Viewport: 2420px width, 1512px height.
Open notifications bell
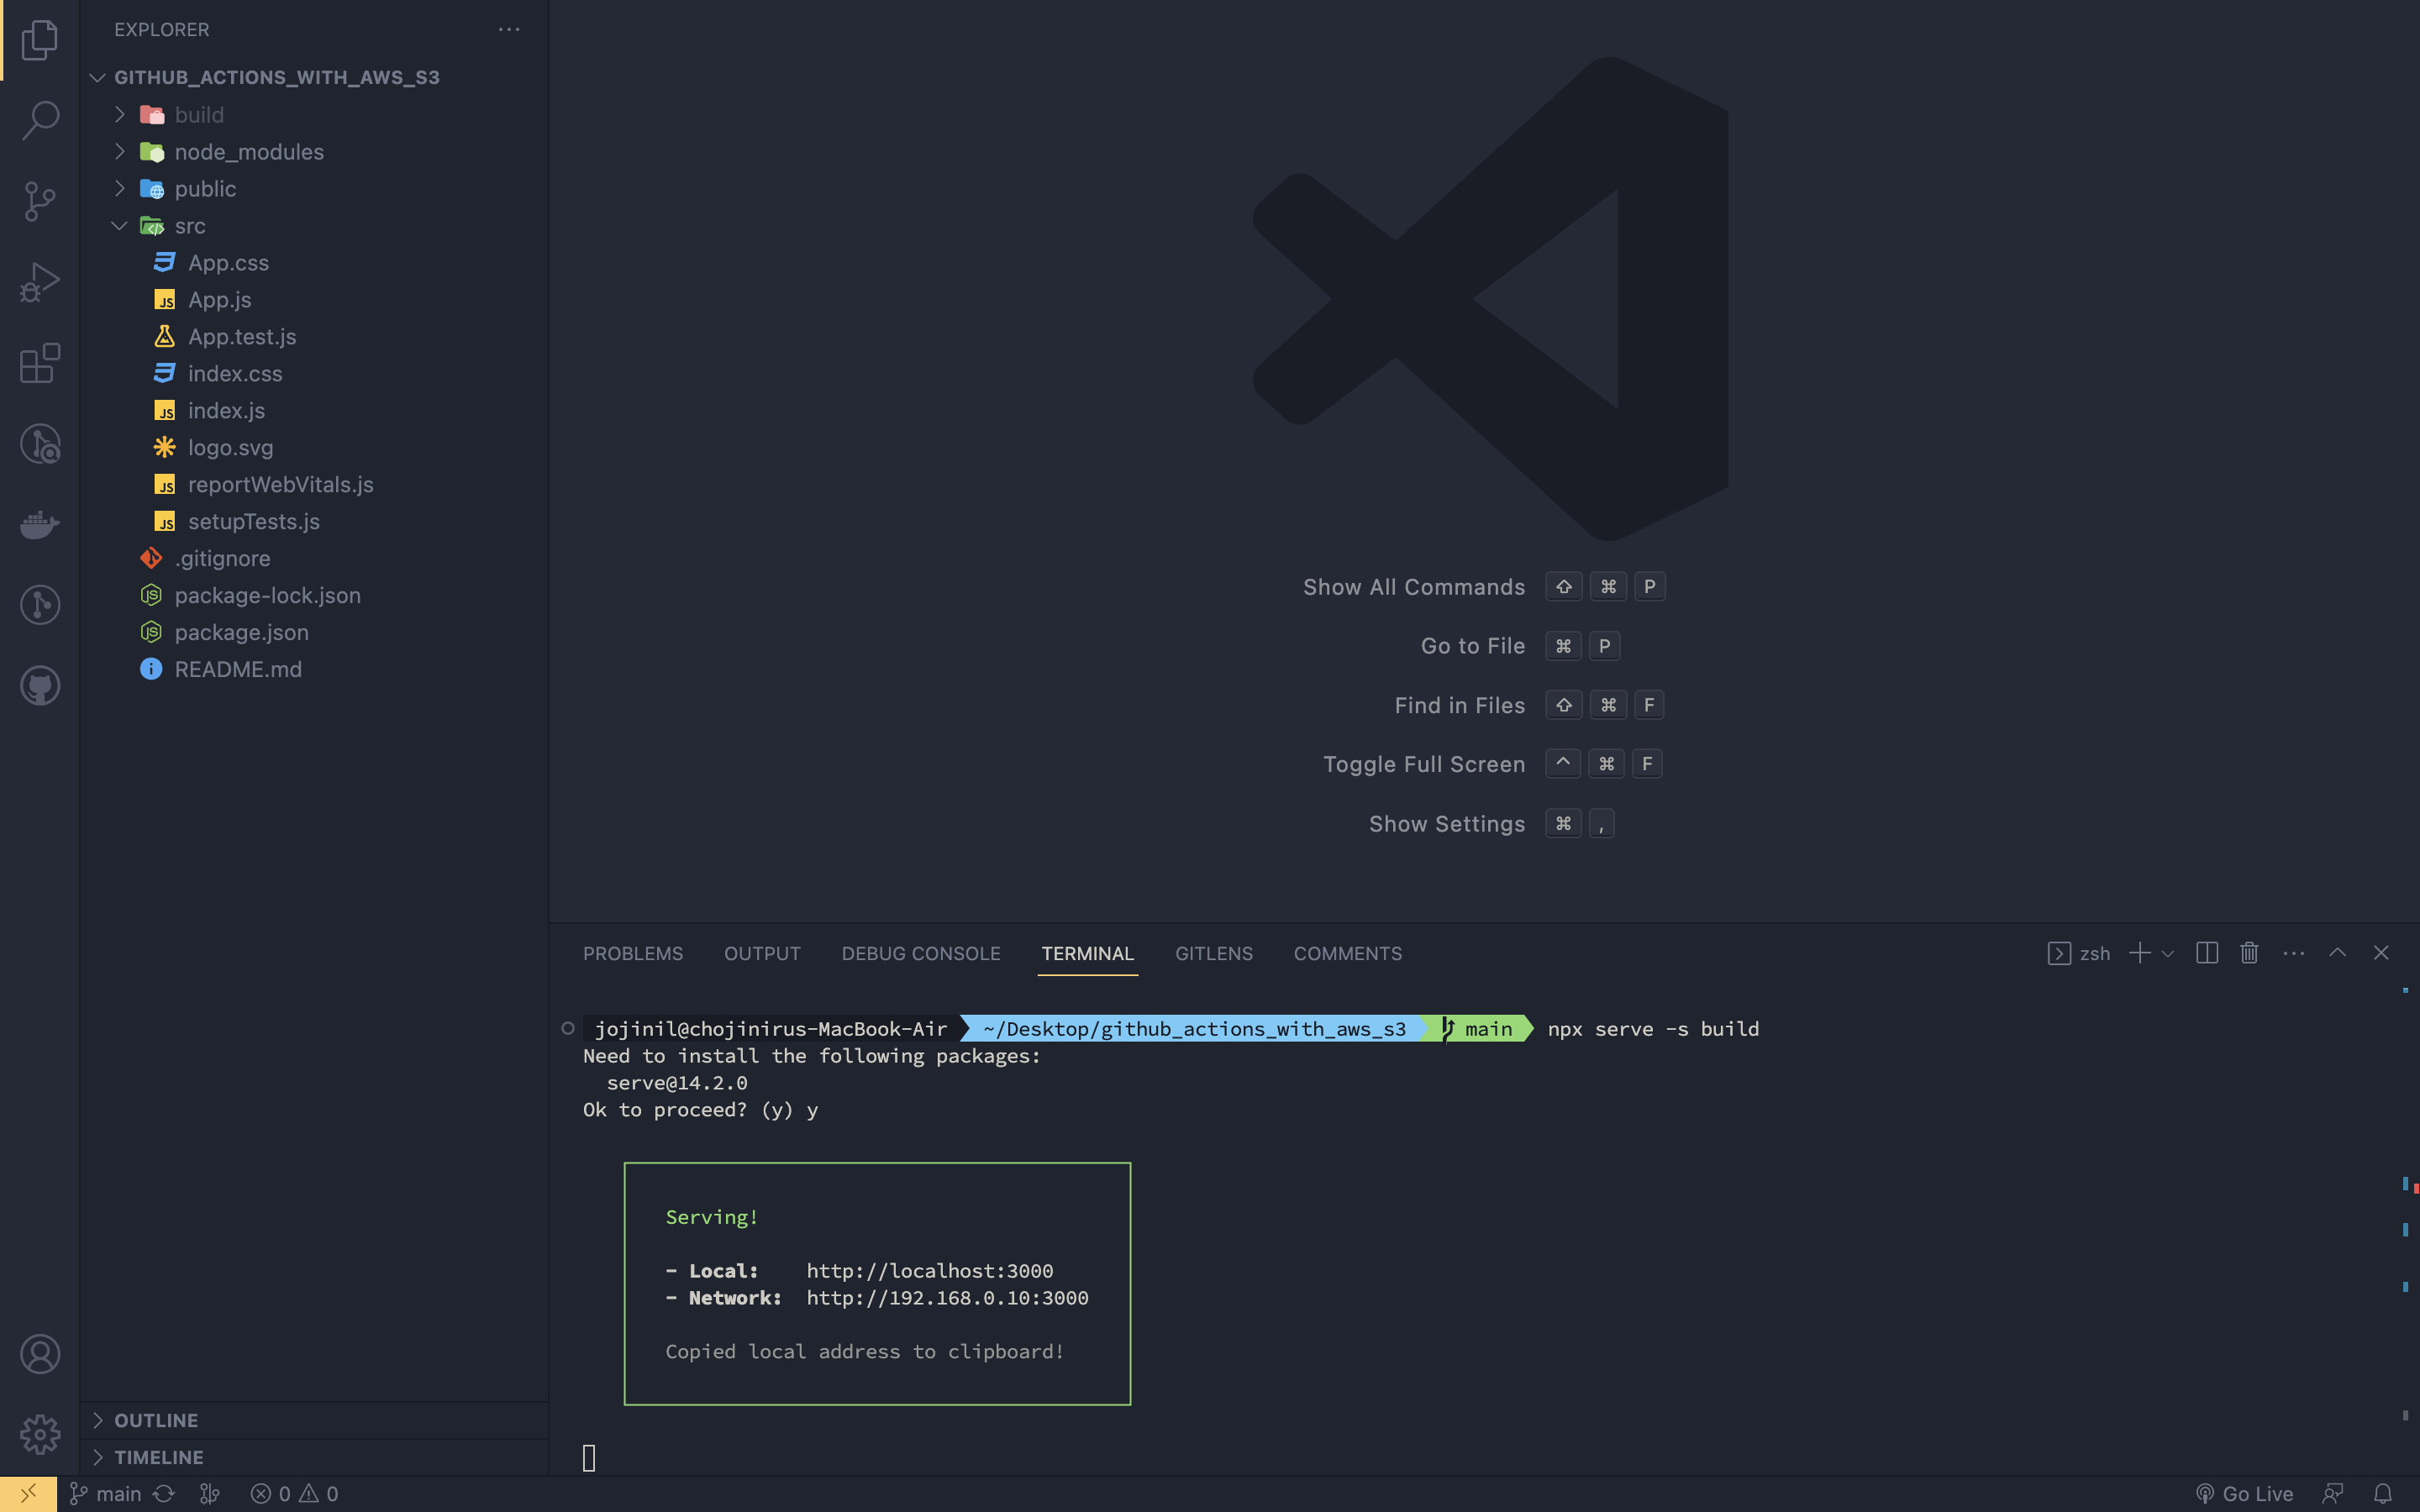pyautogui.click(x=2383, y=1494)
